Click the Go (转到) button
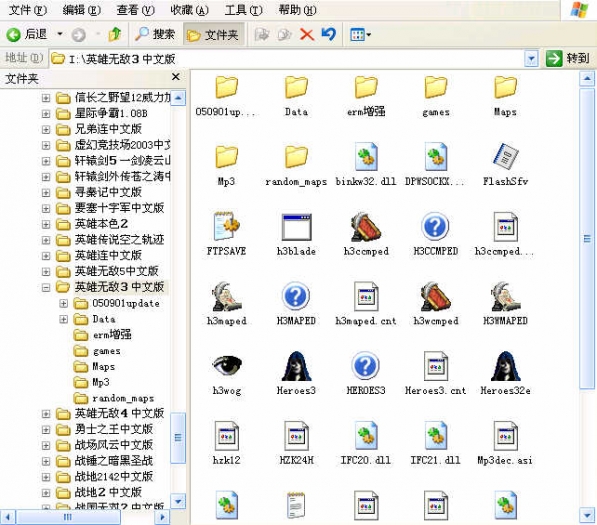 (x=568, y=59)
